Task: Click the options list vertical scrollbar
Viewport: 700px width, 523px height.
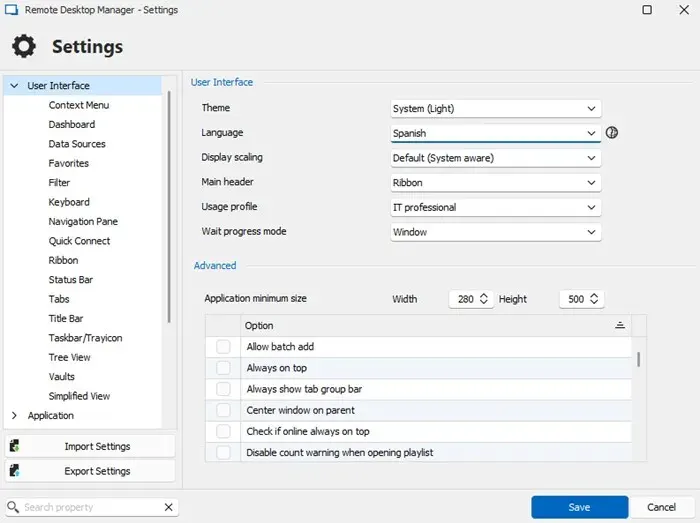Action: point(639,359)
